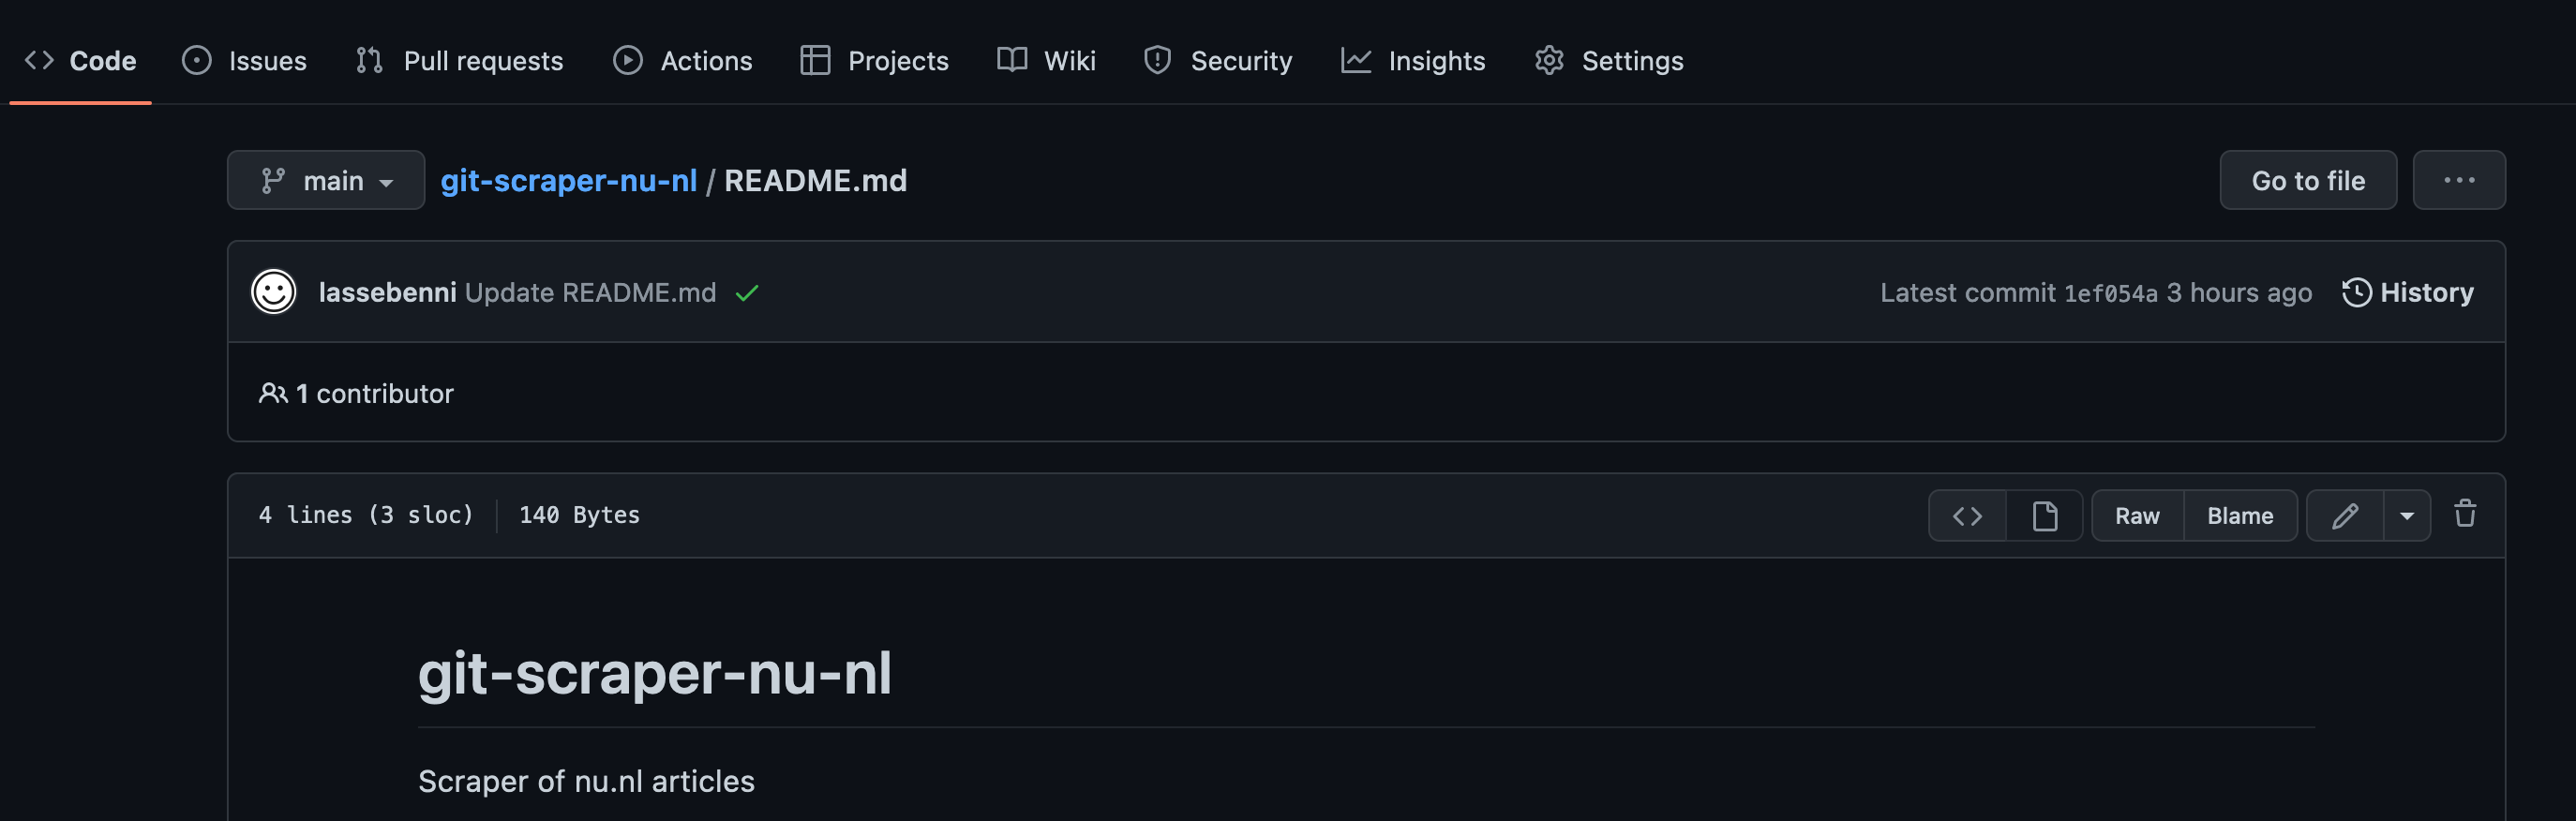Show rendered document view icon

(x=2044, y=515)
